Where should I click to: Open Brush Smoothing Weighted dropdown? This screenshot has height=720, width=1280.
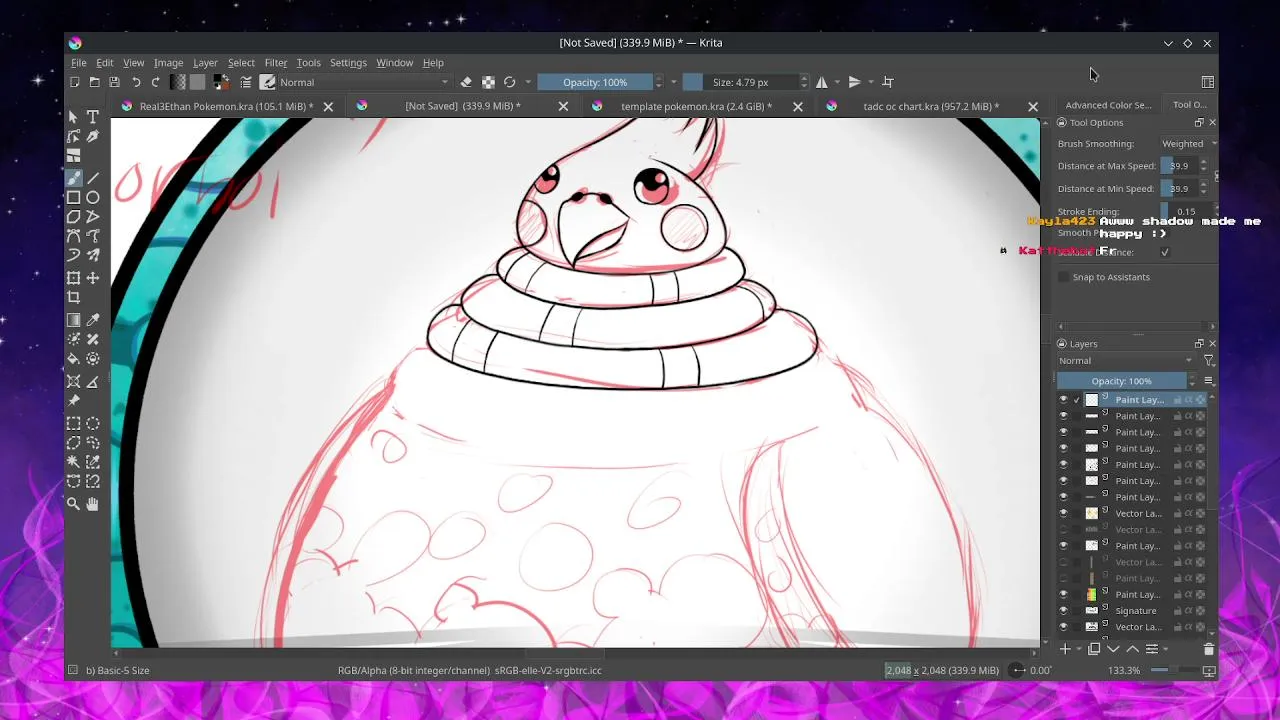pos(1187,144)
